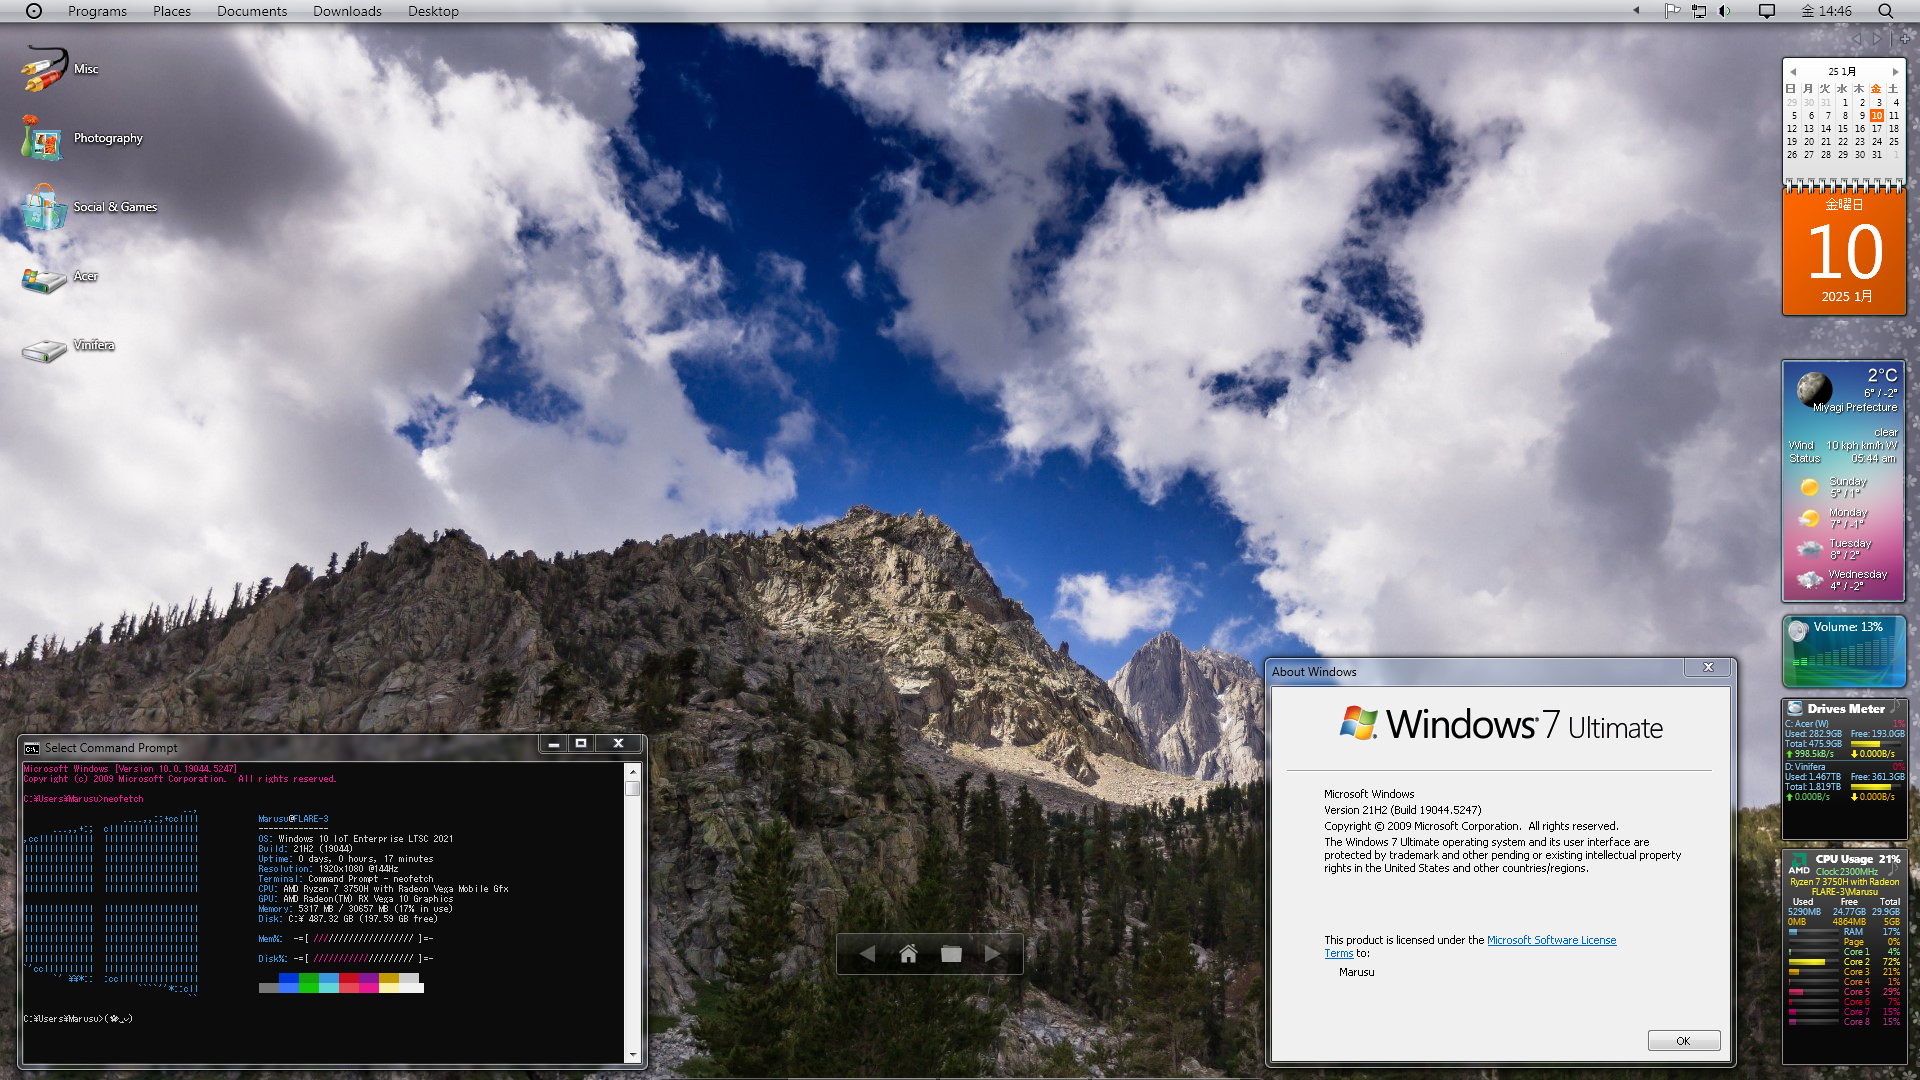Click the circular start logo in top bar

coord(33,11)
